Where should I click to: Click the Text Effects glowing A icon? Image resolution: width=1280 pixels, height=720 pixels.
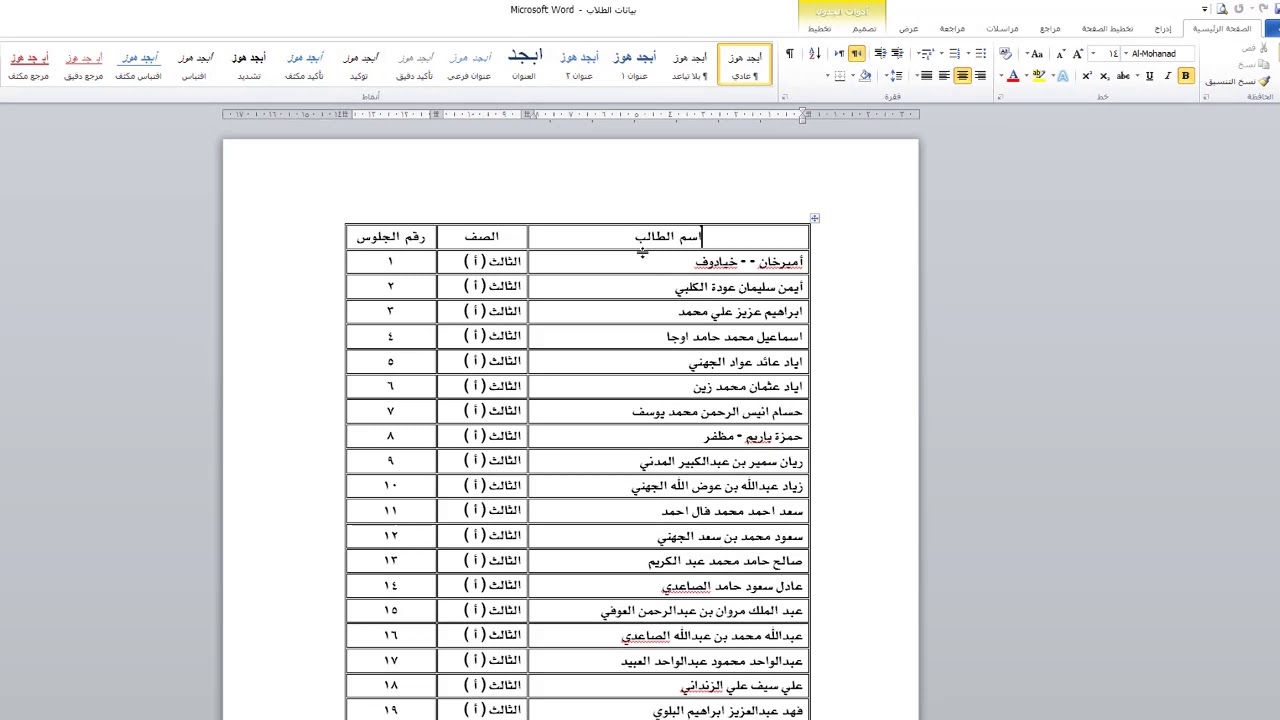pyautogui.click(x=1063, y=76)
